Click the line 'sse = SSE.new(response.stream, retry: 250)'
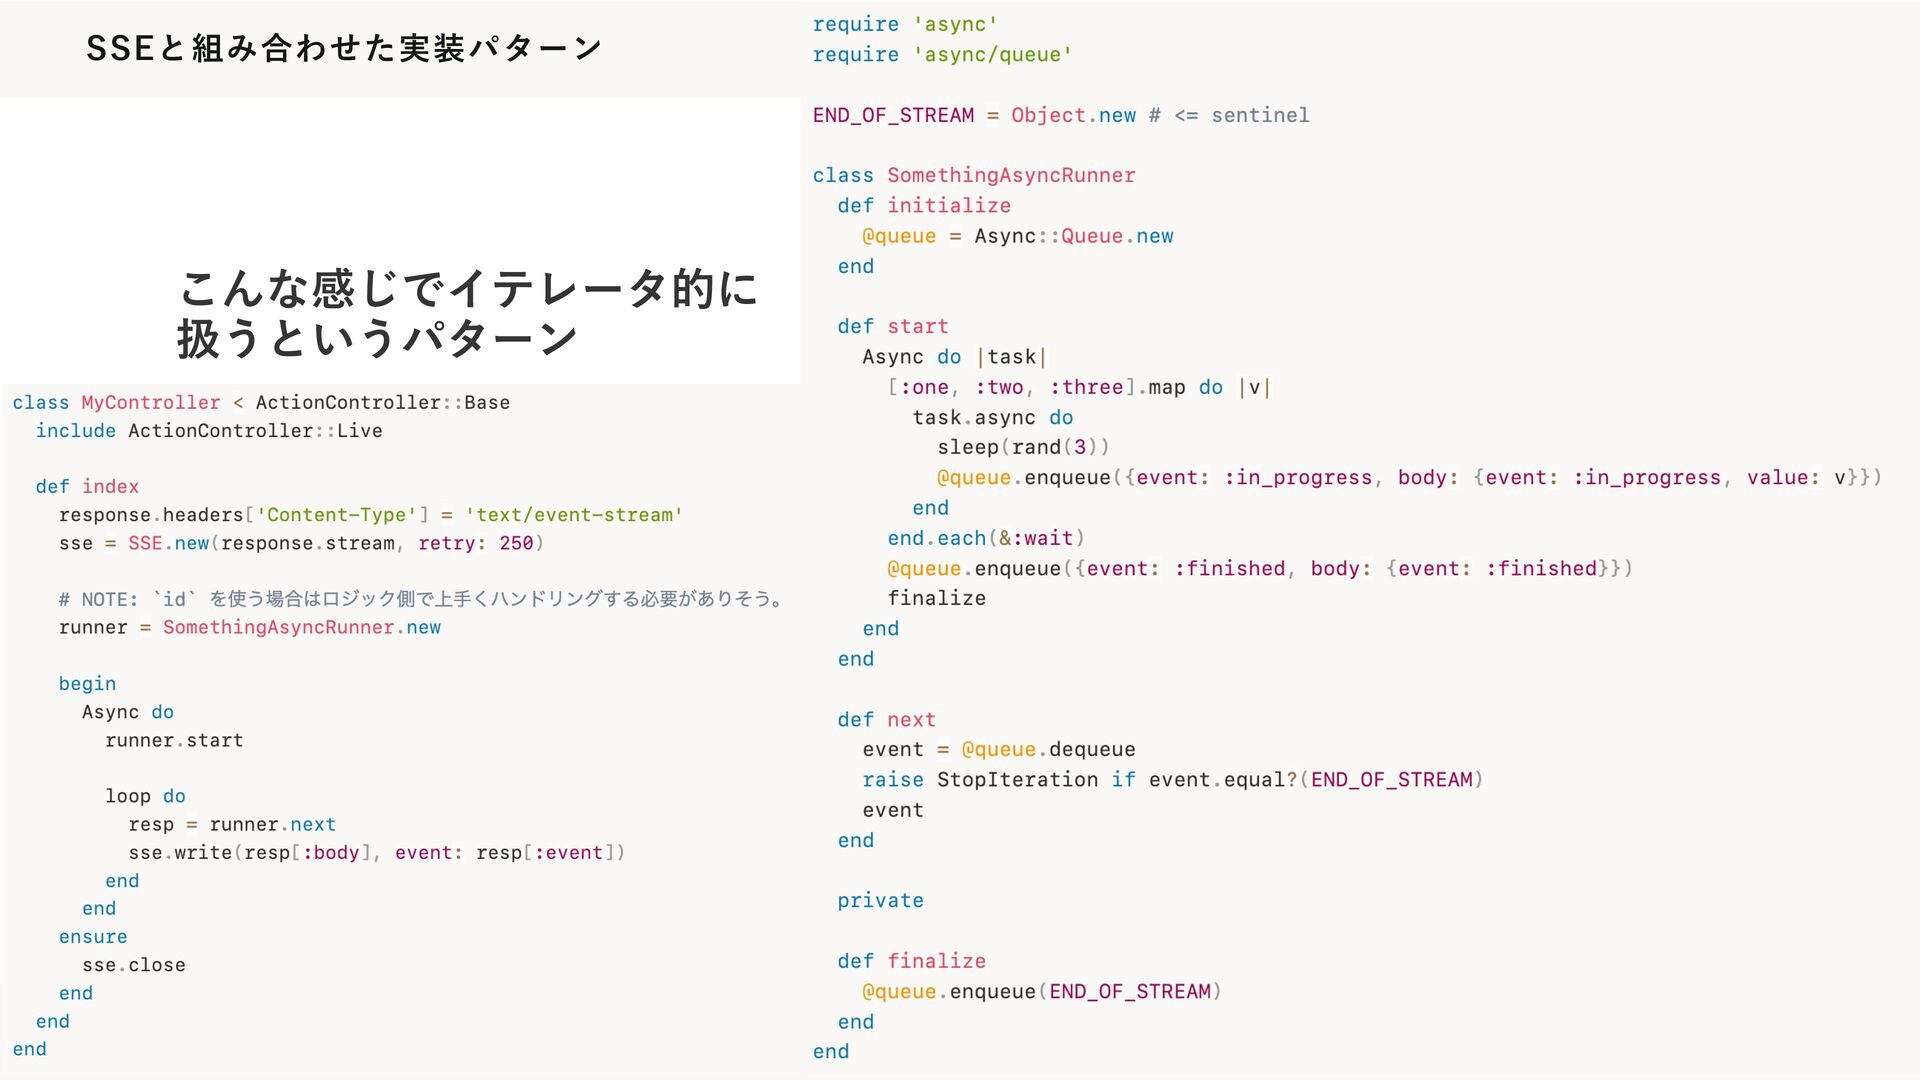 point(301,542)
